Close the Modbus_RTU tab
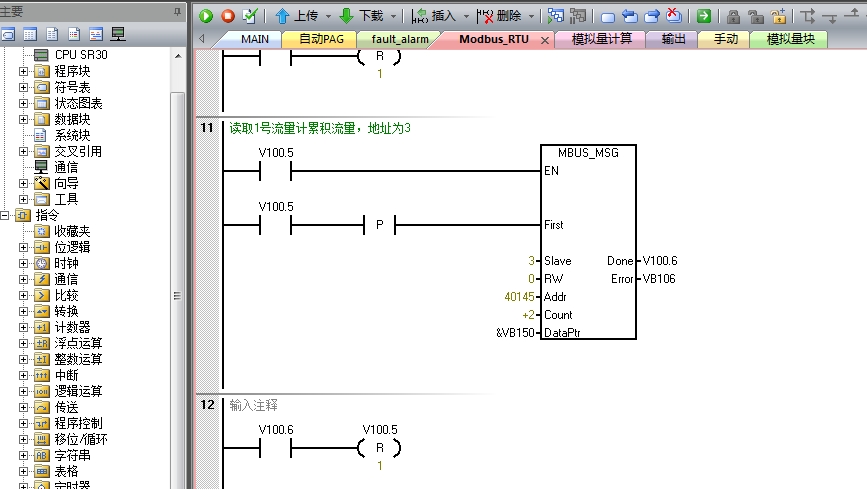The width and height of the screenshot is (867, 489). tap(545, 41)
